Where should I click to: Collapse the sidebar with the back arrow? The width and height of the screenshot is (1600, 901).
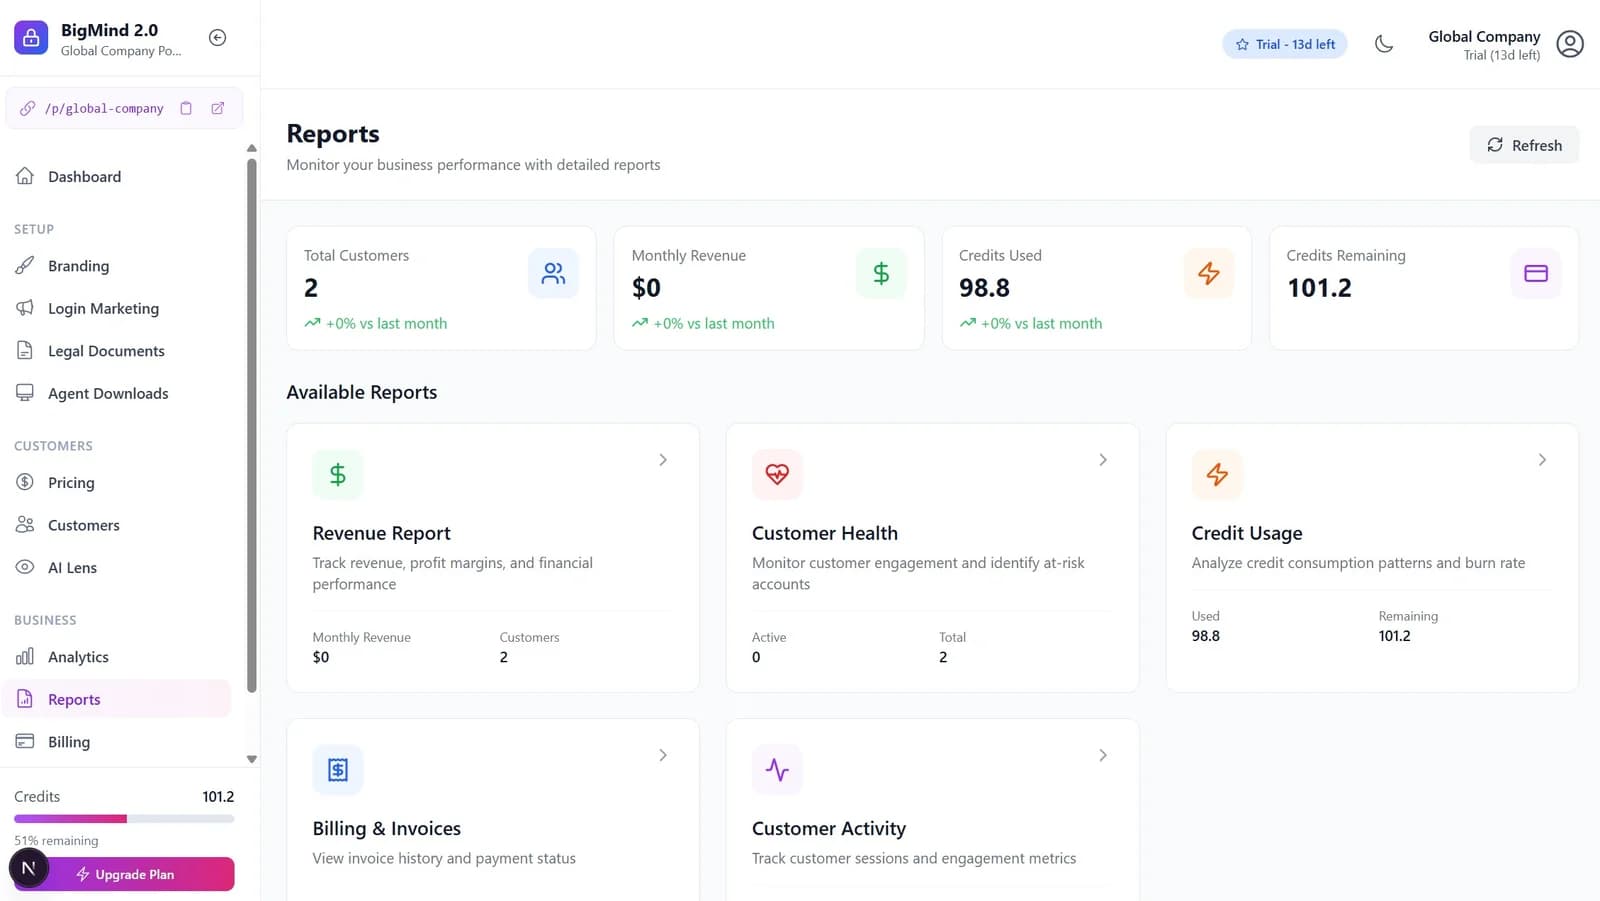(217, 37)
